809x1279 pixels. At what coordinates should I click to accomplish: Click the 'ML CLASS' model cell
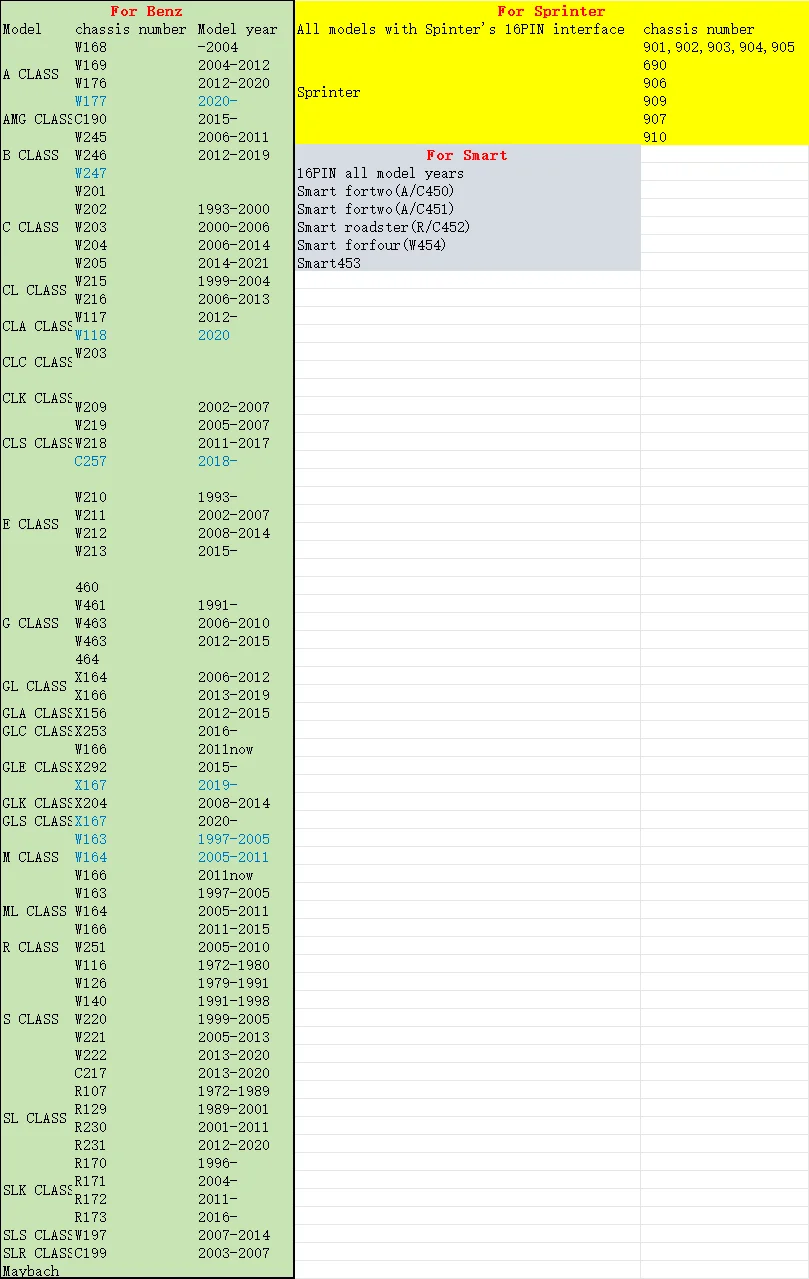click(35, 911)
